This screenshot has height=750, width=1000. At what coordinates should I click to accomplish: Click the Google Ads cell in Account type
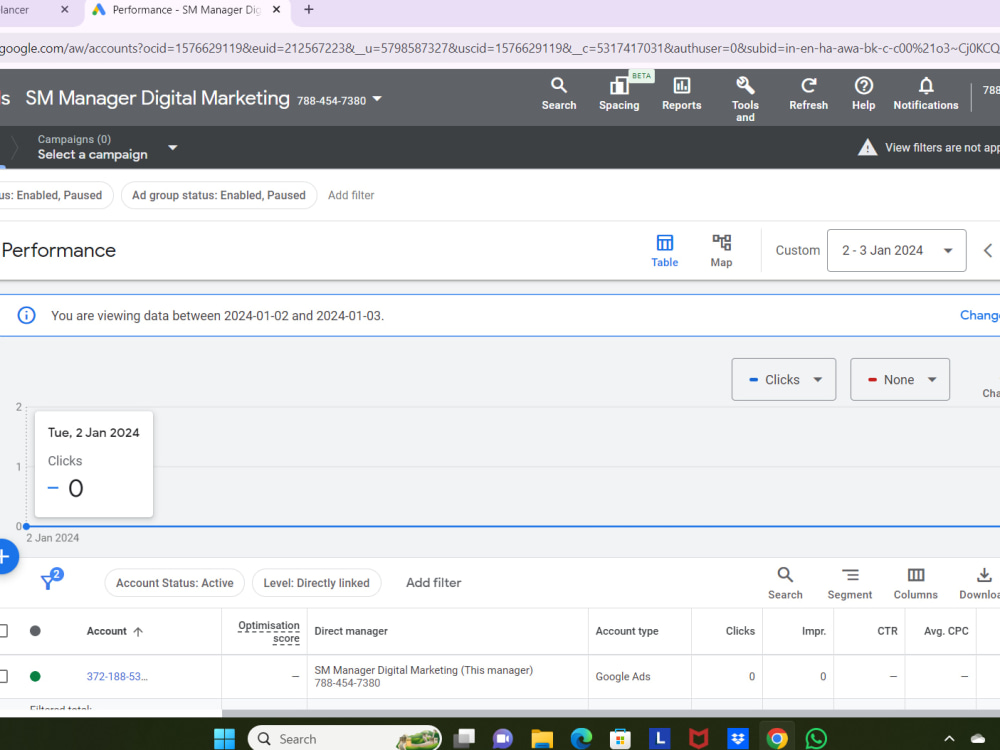click(622, 676)
